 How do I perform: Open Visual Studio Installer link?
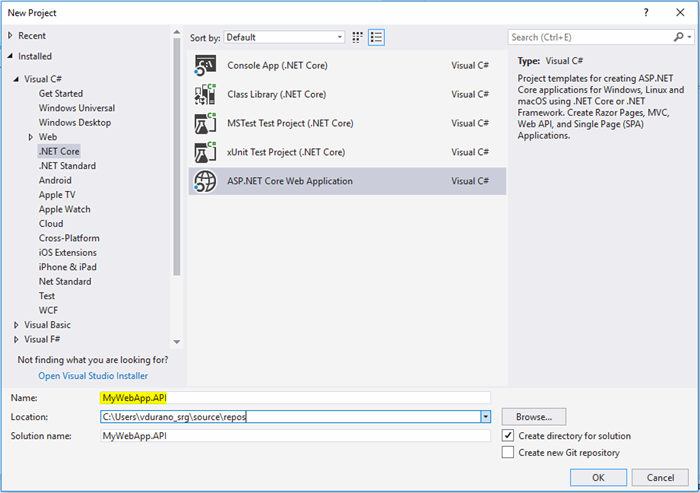[x=93, y=376]
